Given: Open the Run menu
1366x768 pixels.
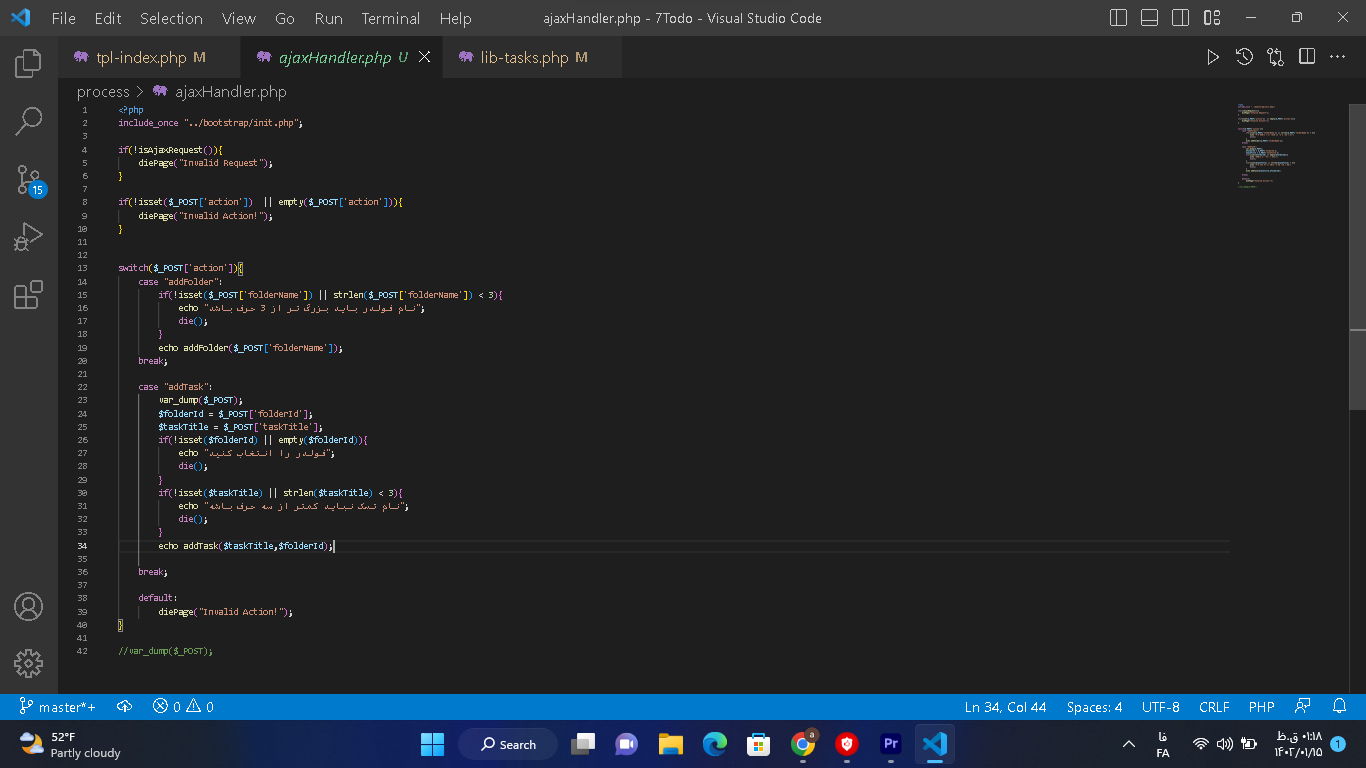Looking at the screenshot, I should [x=328, y=18].
